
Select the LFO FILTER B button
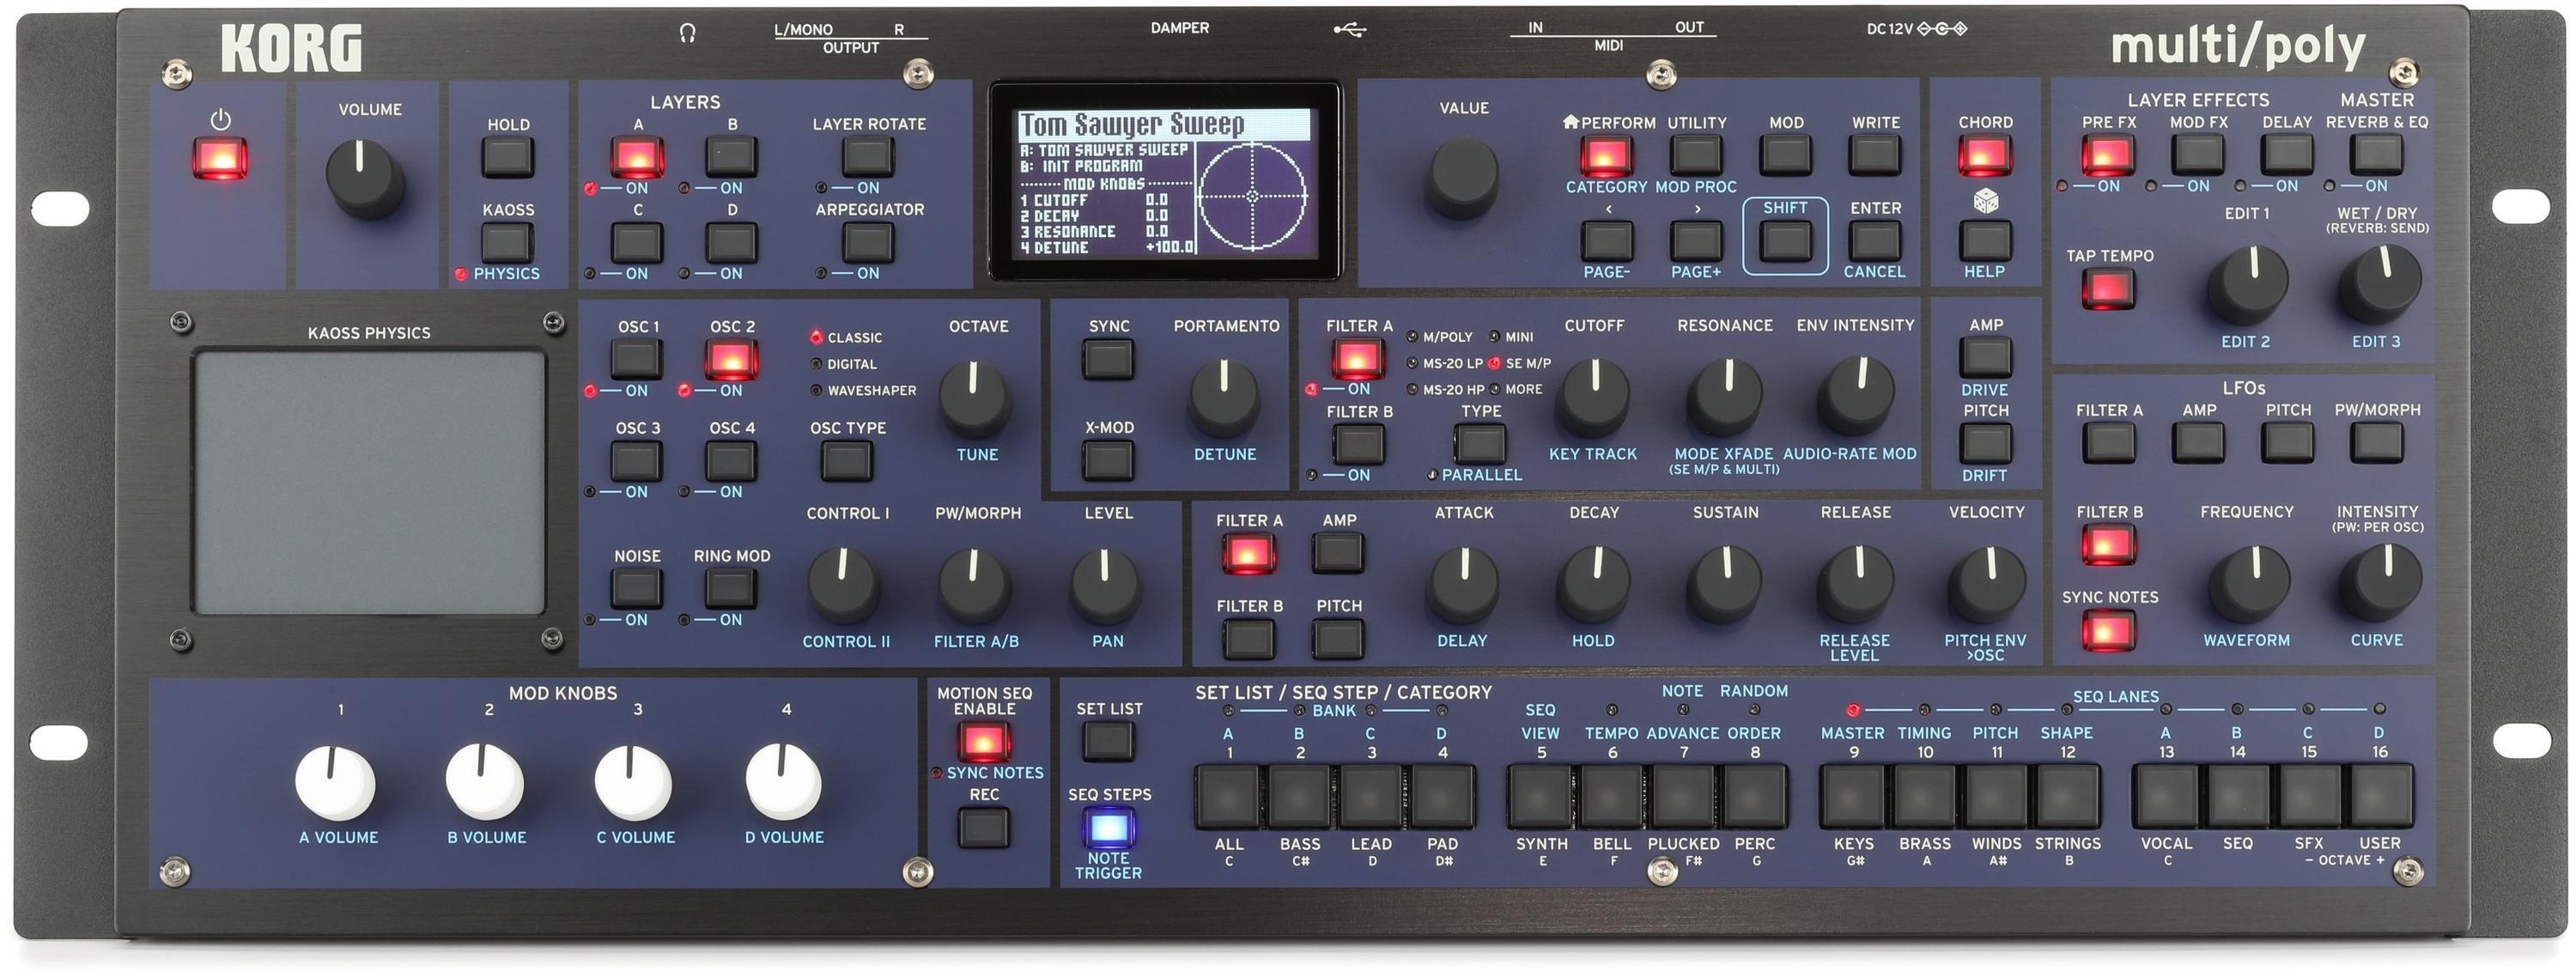coord(2108,545)
